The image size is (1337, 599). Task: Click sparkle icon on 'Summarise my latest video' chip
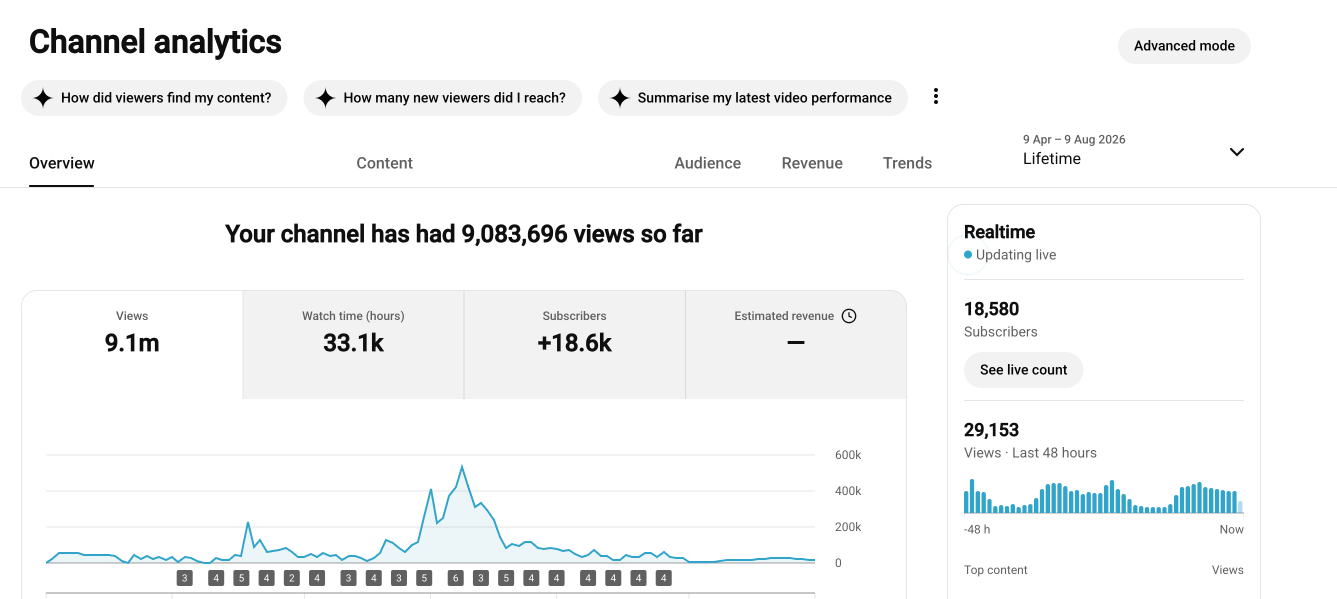pyautogui.click(x=619, y=98)
